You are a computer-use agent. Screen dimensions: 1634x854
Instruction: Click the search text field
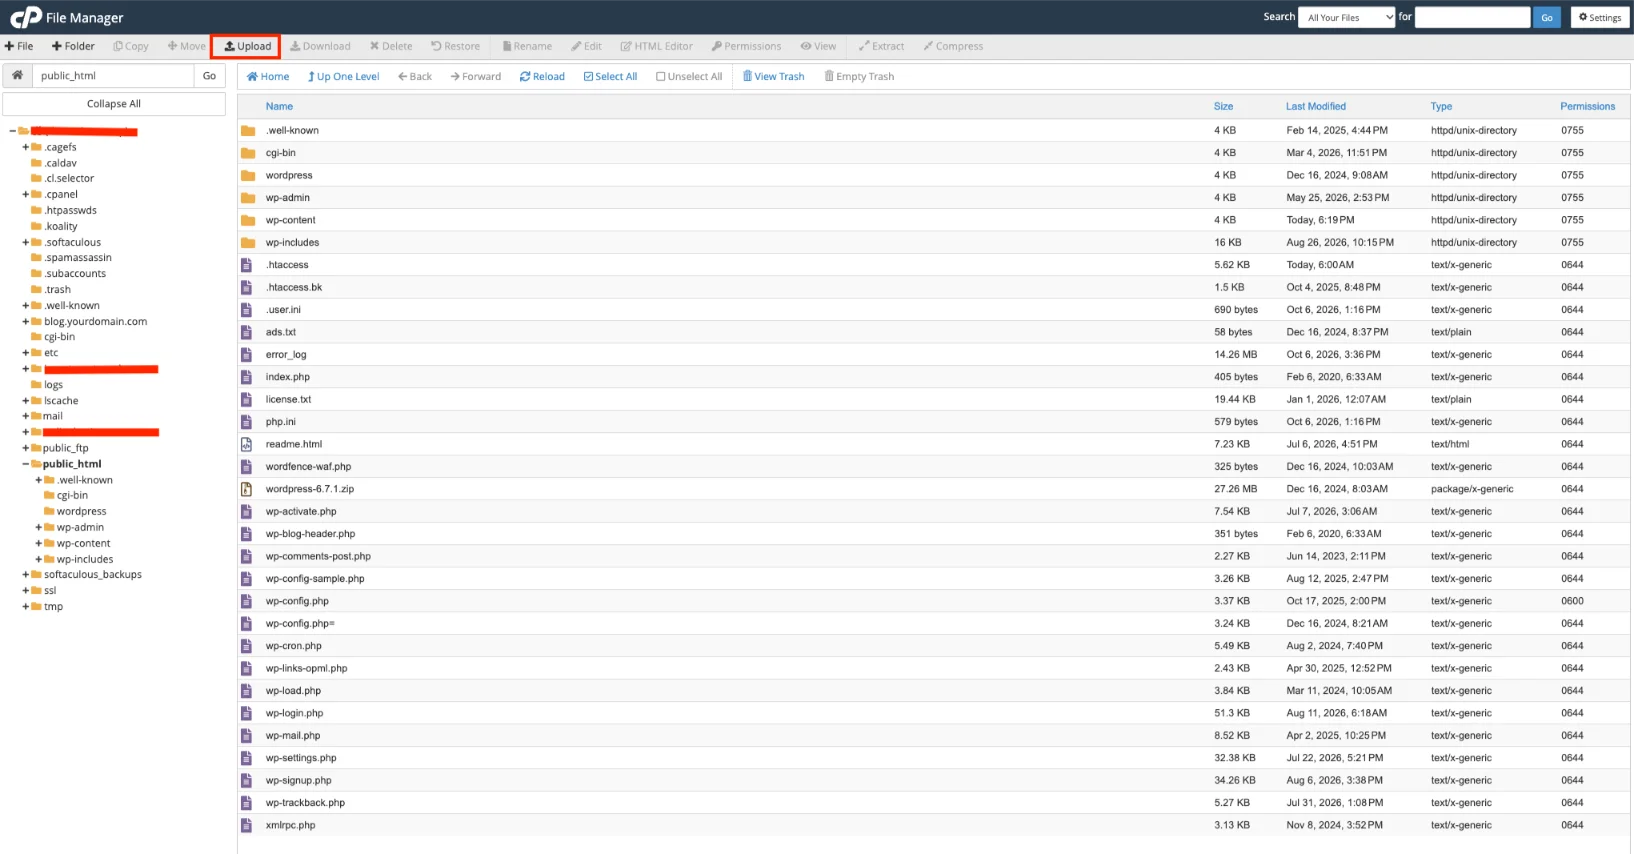[x=1472, y=17]
